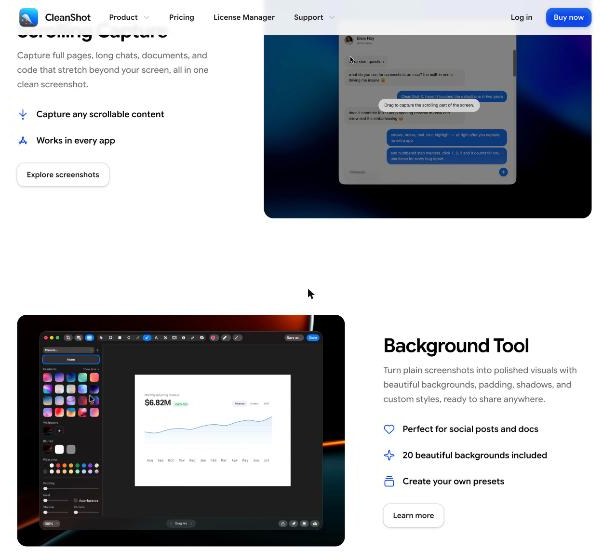Click the sparkle icon beside 20 beautiful backgrounds
The width and height of the screenshot is (615, 560).
pyautogui.click(x=389, y=455)
